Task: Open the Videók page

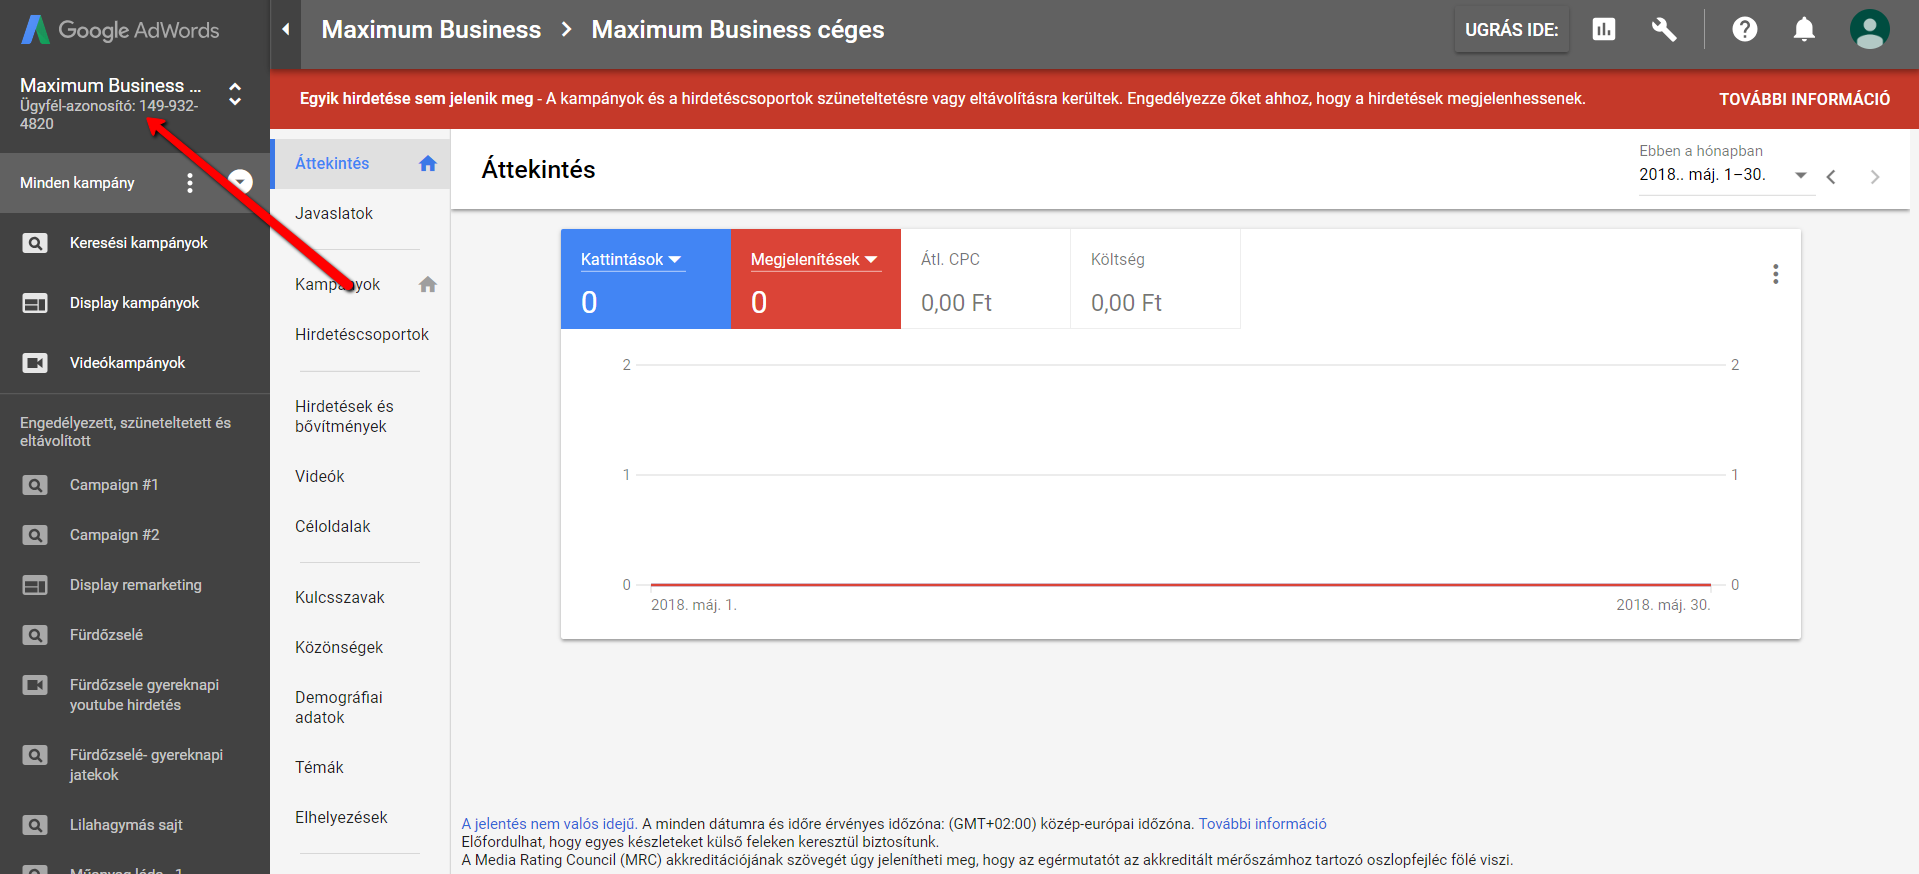Action: point(320,476)
